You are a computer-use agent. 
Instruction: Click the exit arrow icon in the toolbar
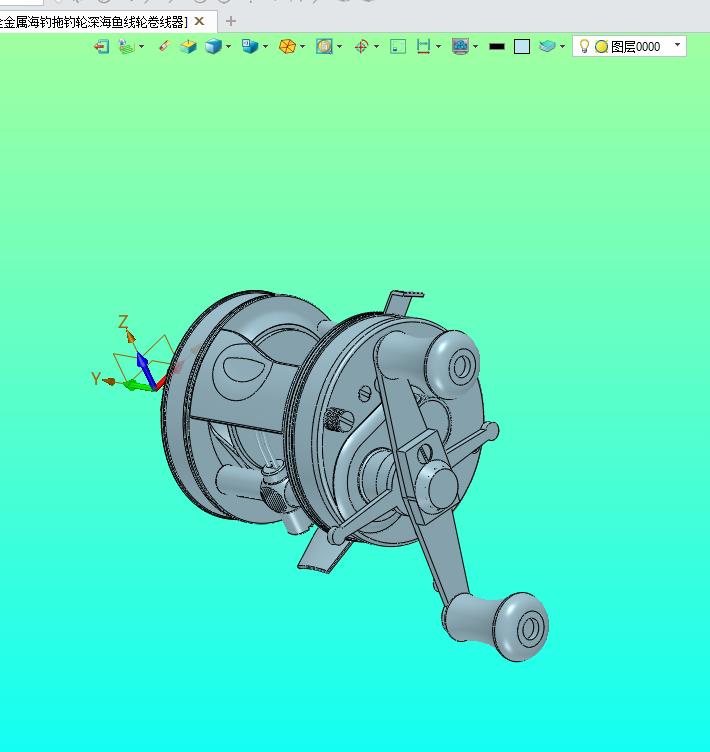coord(101,46)
